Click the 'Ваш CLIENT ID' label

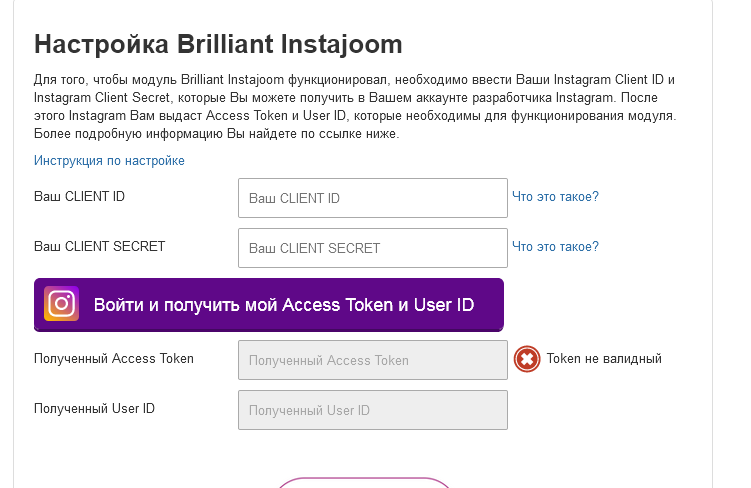[79, 197]
